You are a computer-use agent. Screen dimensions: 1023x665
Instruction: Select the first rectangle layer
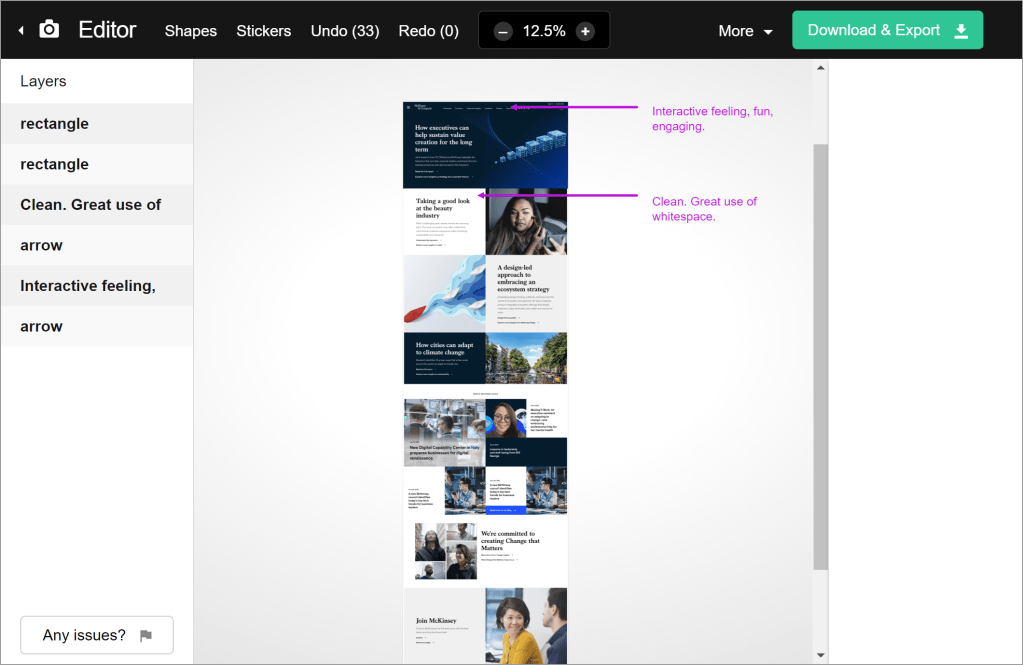click(x=96, y=124)
